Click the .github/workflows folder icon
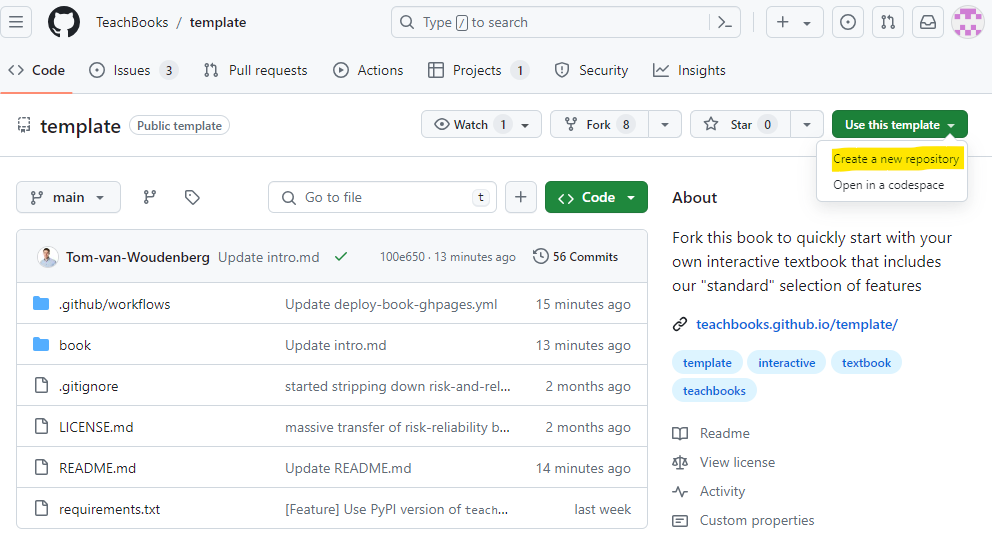The image size is (992, 538). click(41, 304)
